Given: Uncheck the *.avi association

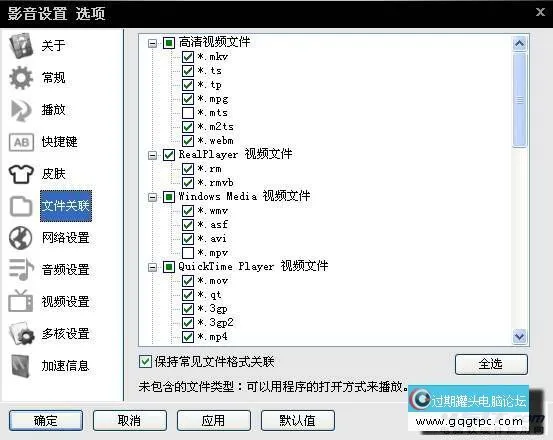Looking at the screenshot, I should tap(188, 239).
